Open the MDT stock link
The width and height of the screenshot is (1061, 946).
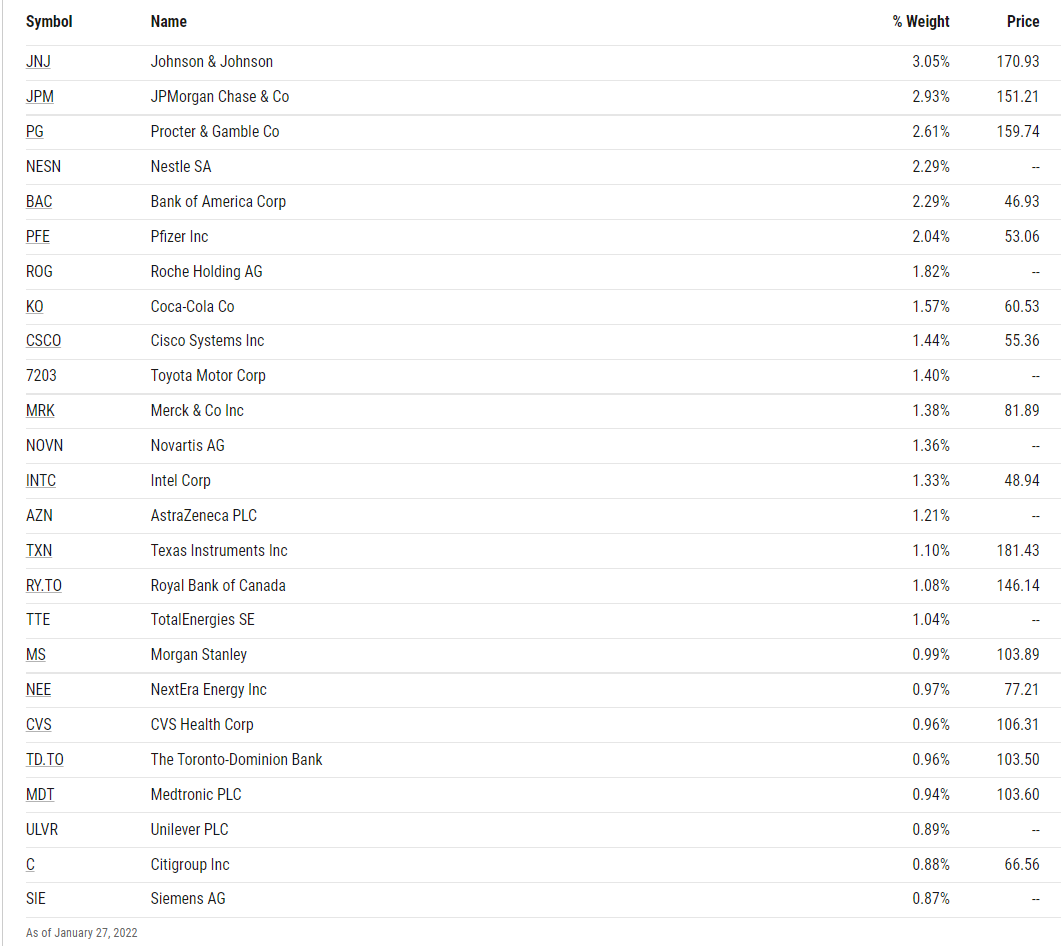tap(40, 794)
